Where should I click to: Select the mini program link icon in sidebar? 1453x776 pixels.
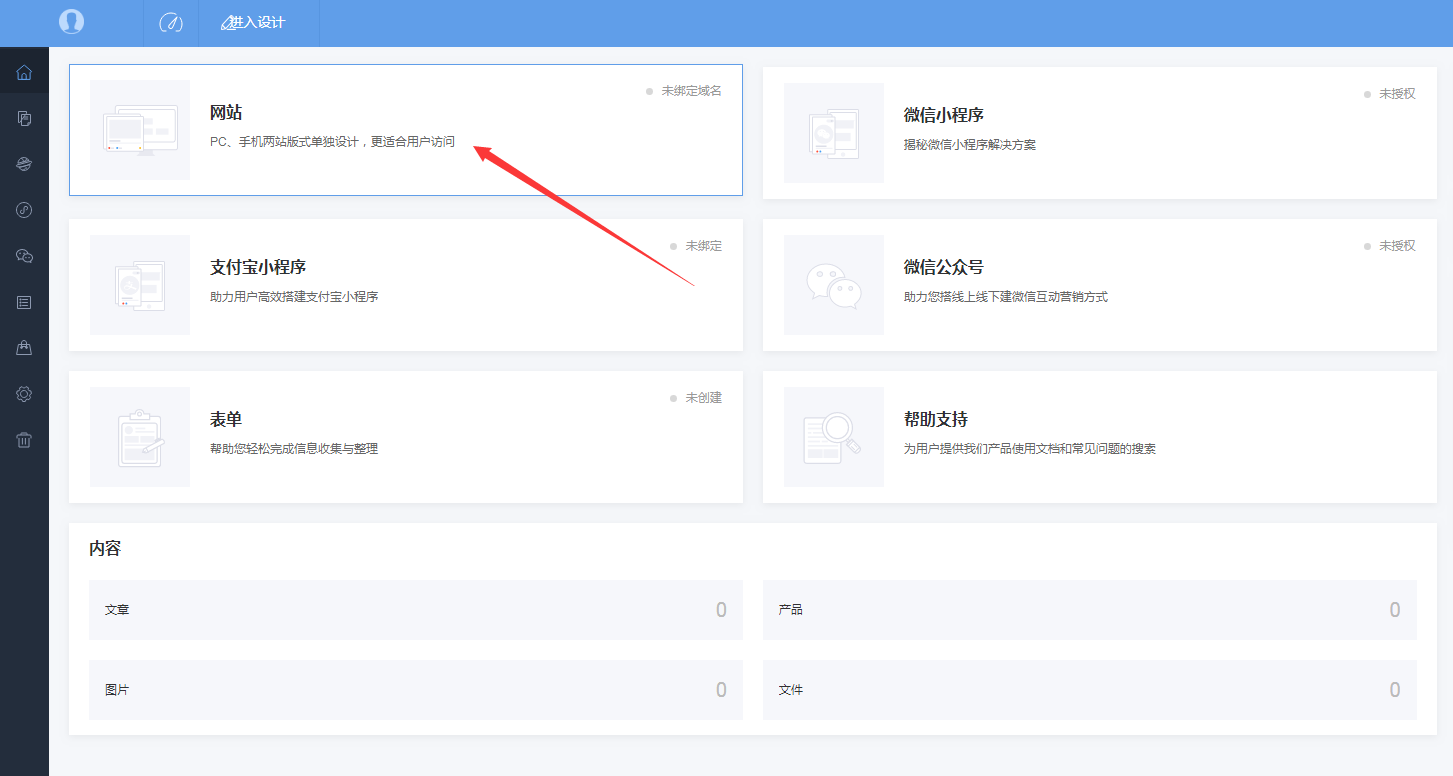click(x=24, y=210)
